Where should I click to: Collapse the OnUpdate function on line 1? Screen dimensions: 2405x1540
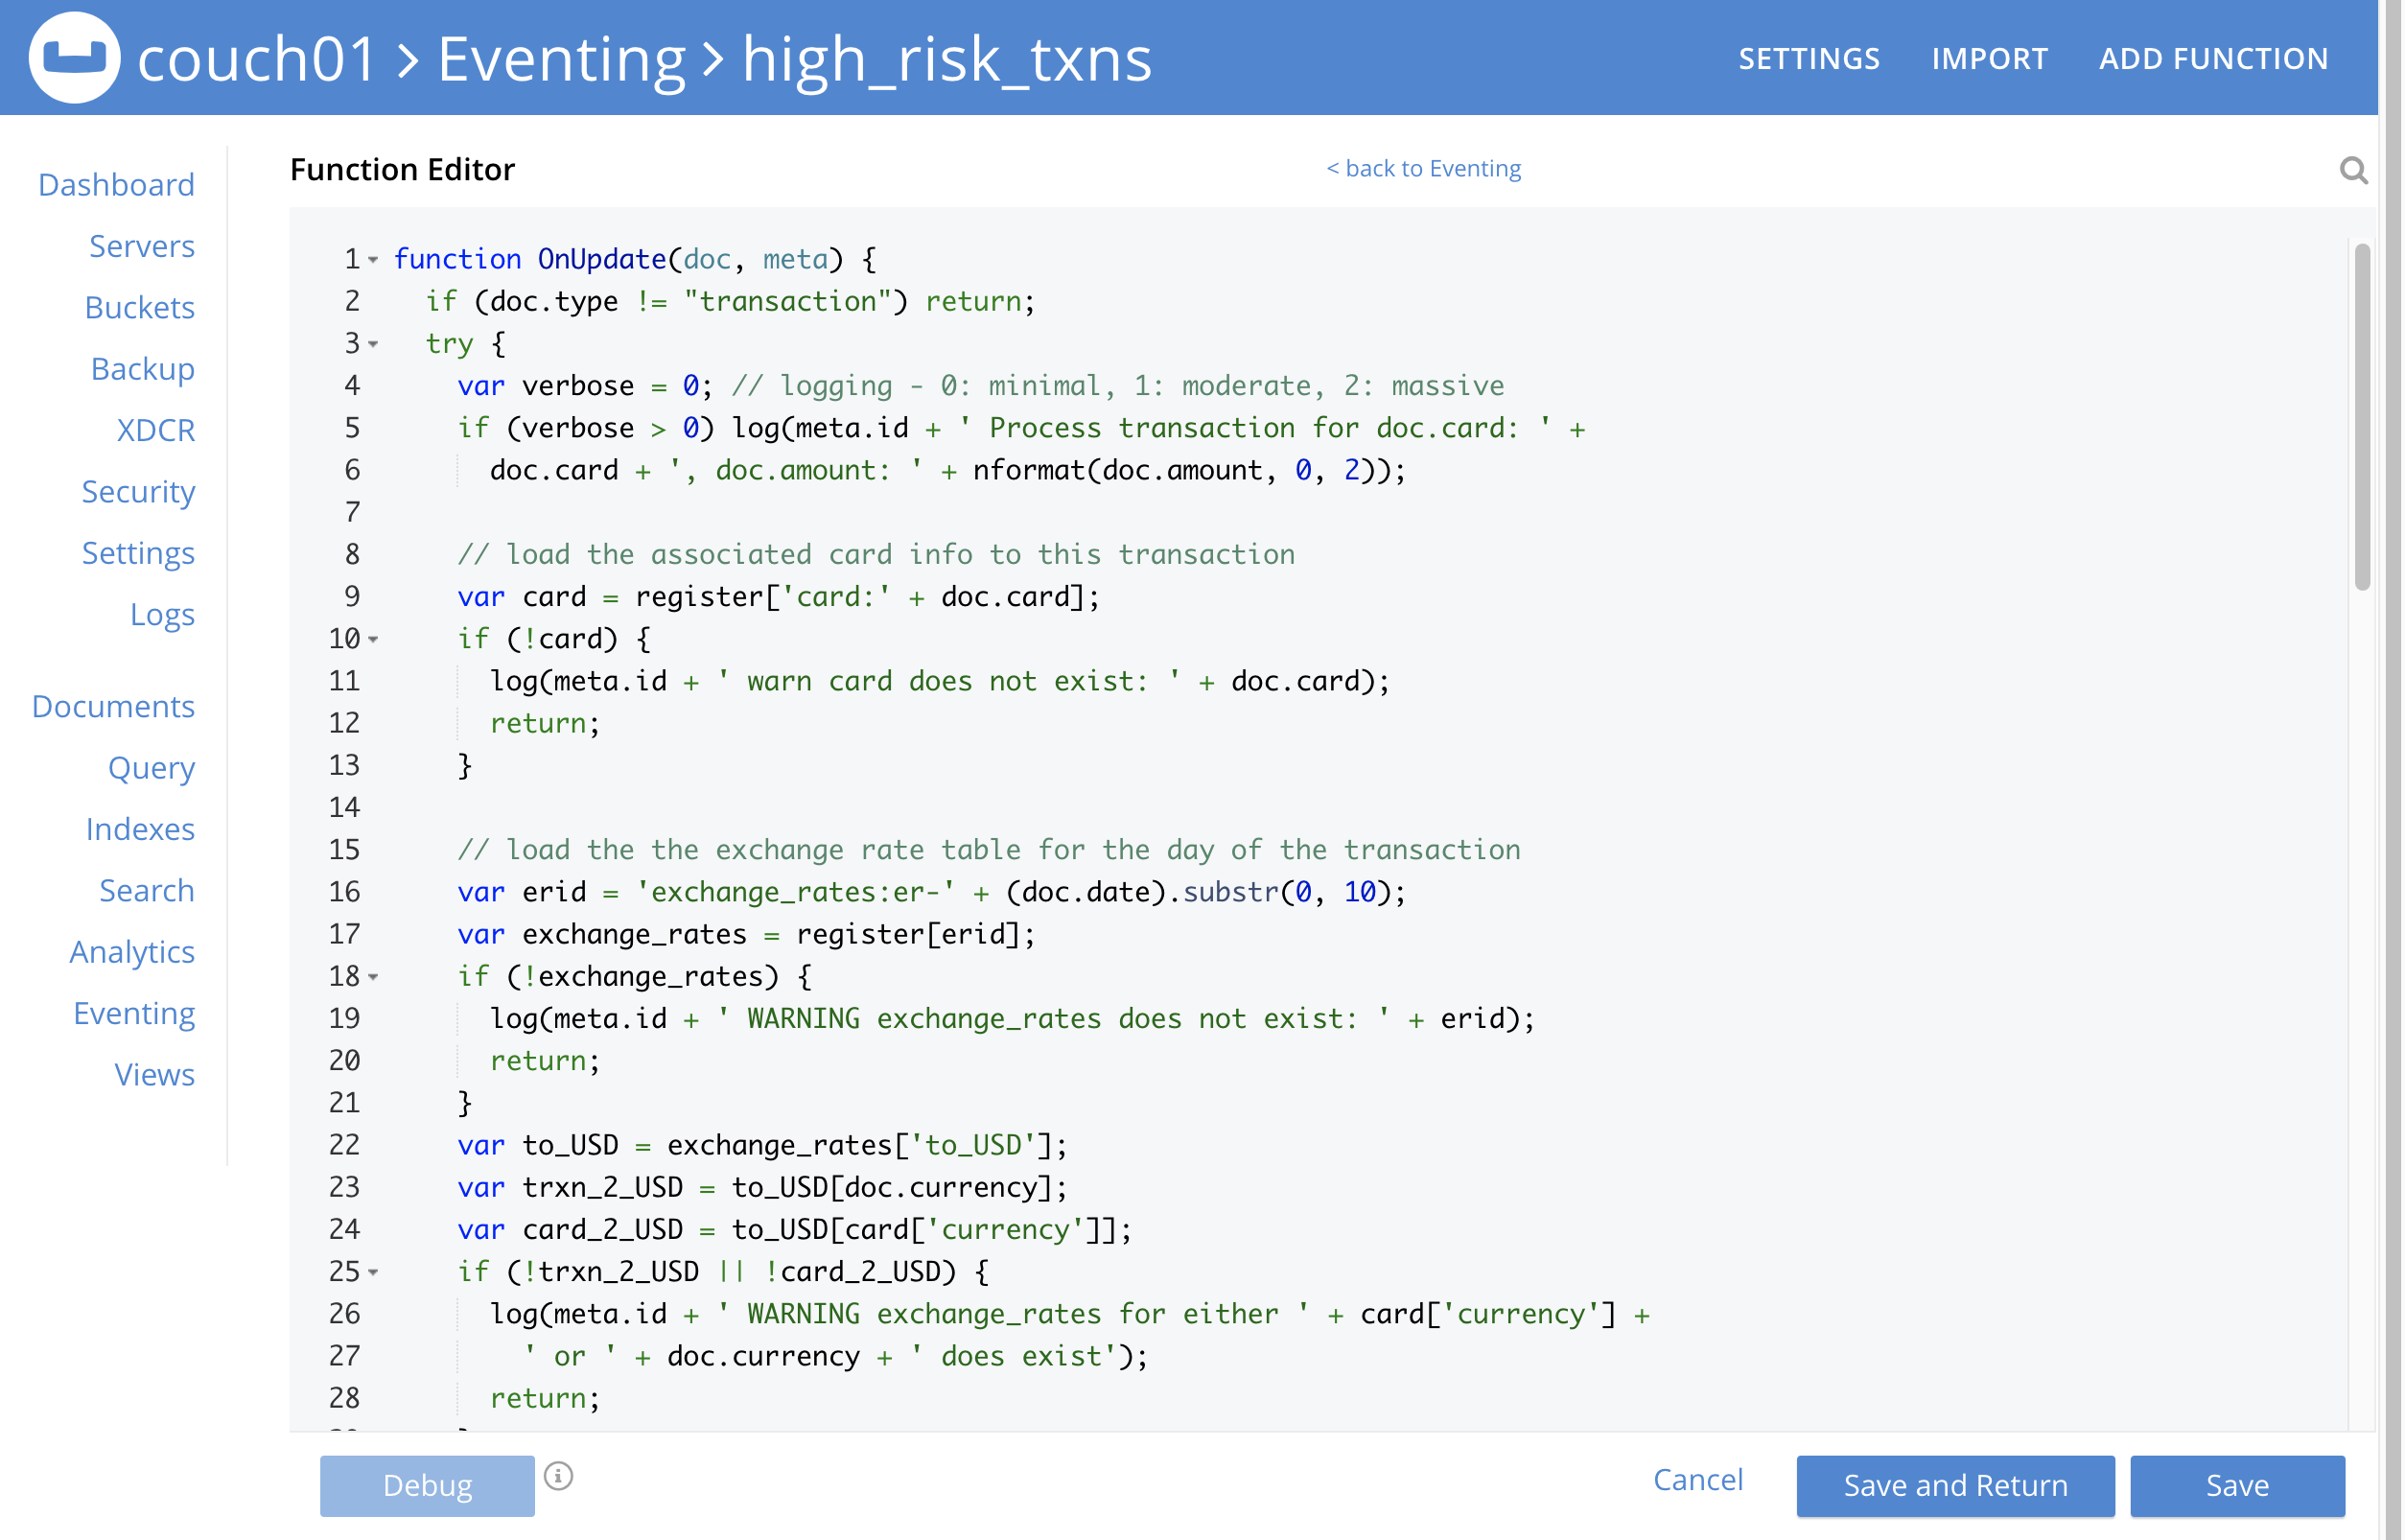coord(372,261)
